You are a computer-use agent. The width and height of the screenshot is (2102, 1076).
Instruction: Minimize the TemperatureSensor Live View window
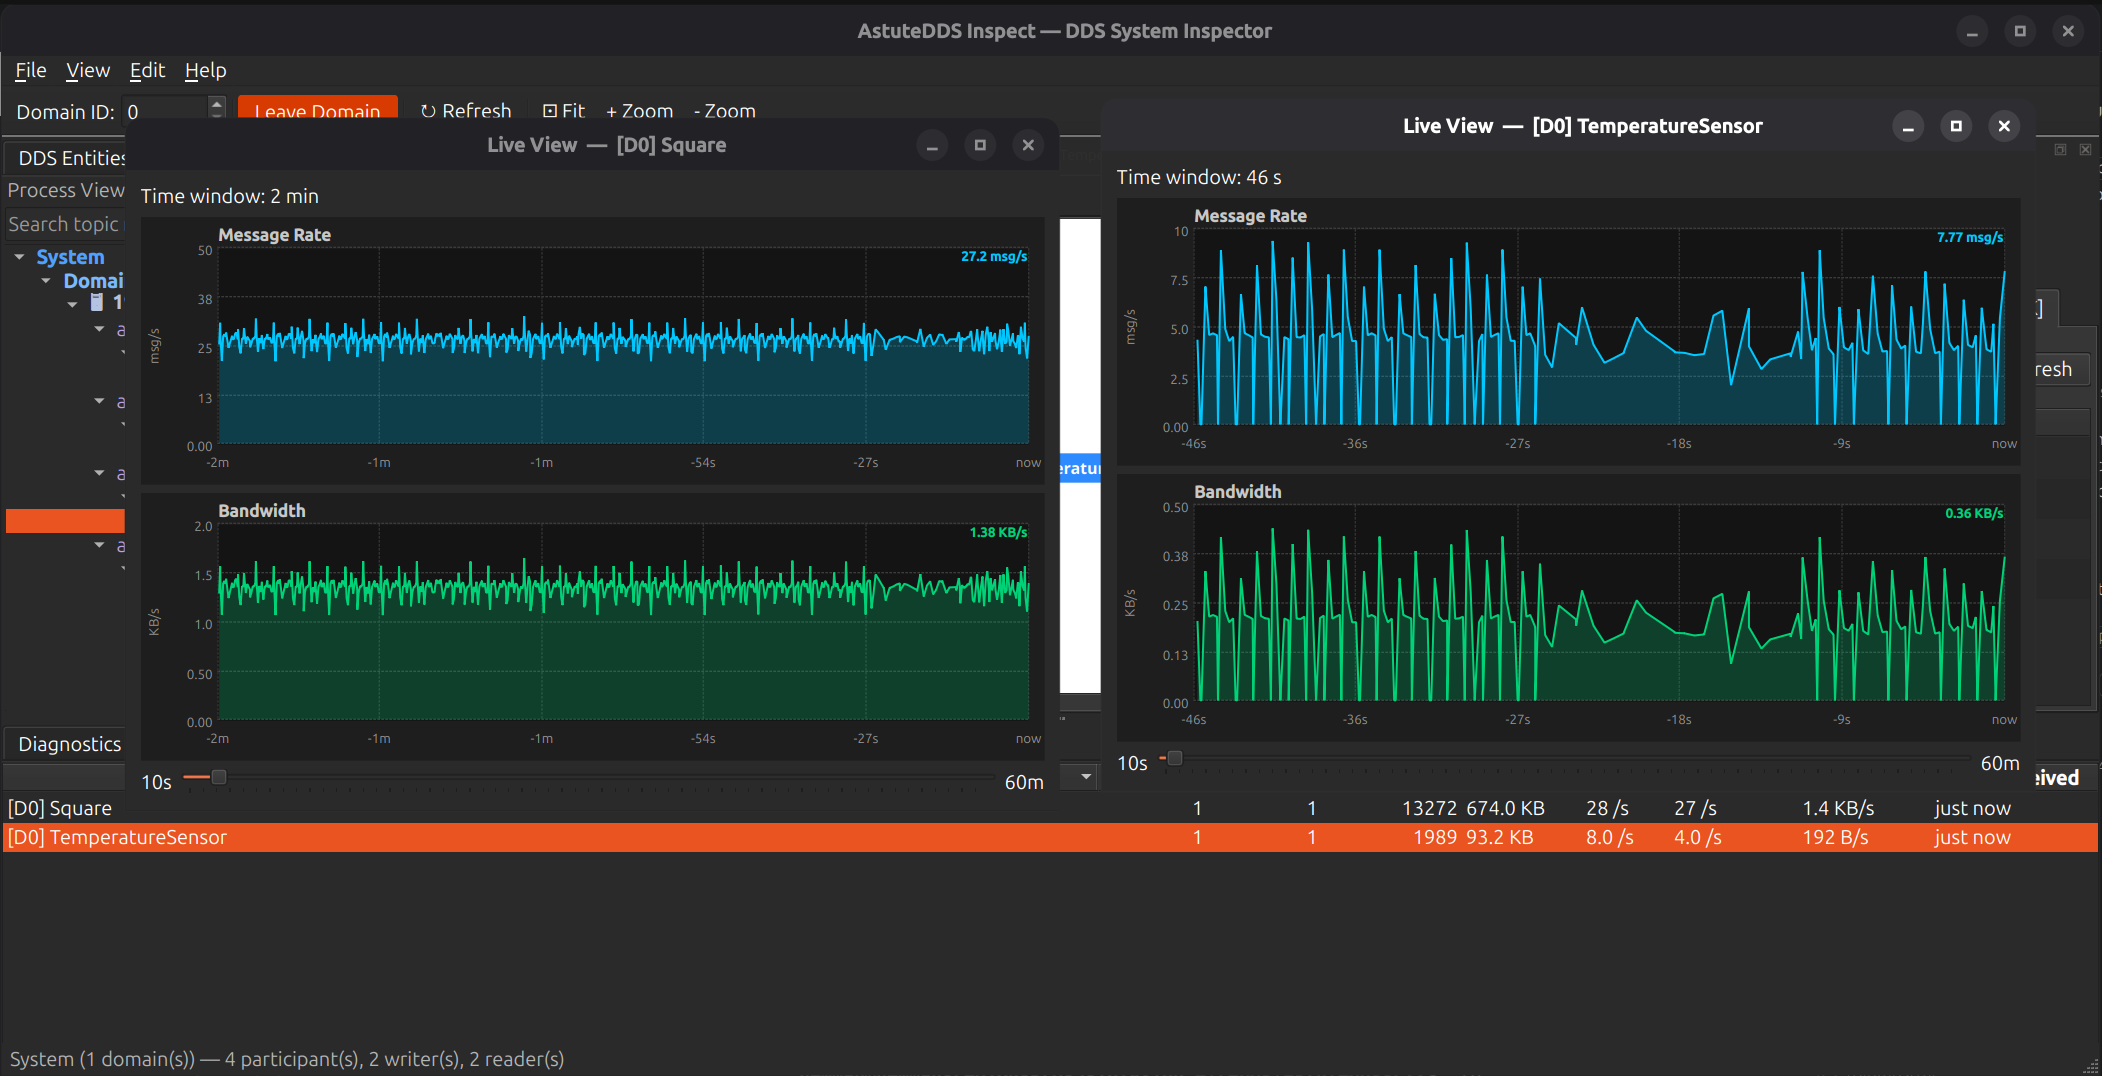pos(1908,127)
